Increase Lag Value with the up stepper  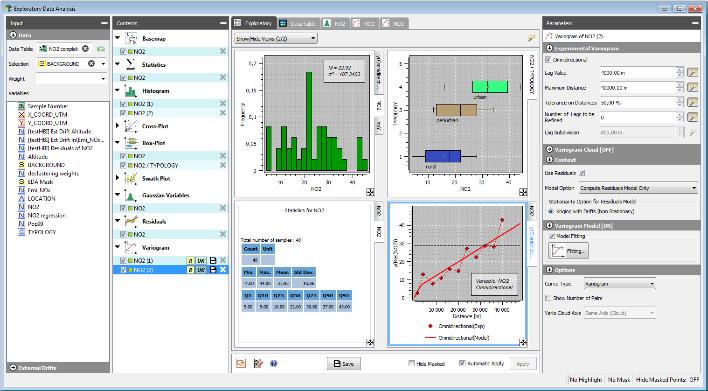pos(680,70)
